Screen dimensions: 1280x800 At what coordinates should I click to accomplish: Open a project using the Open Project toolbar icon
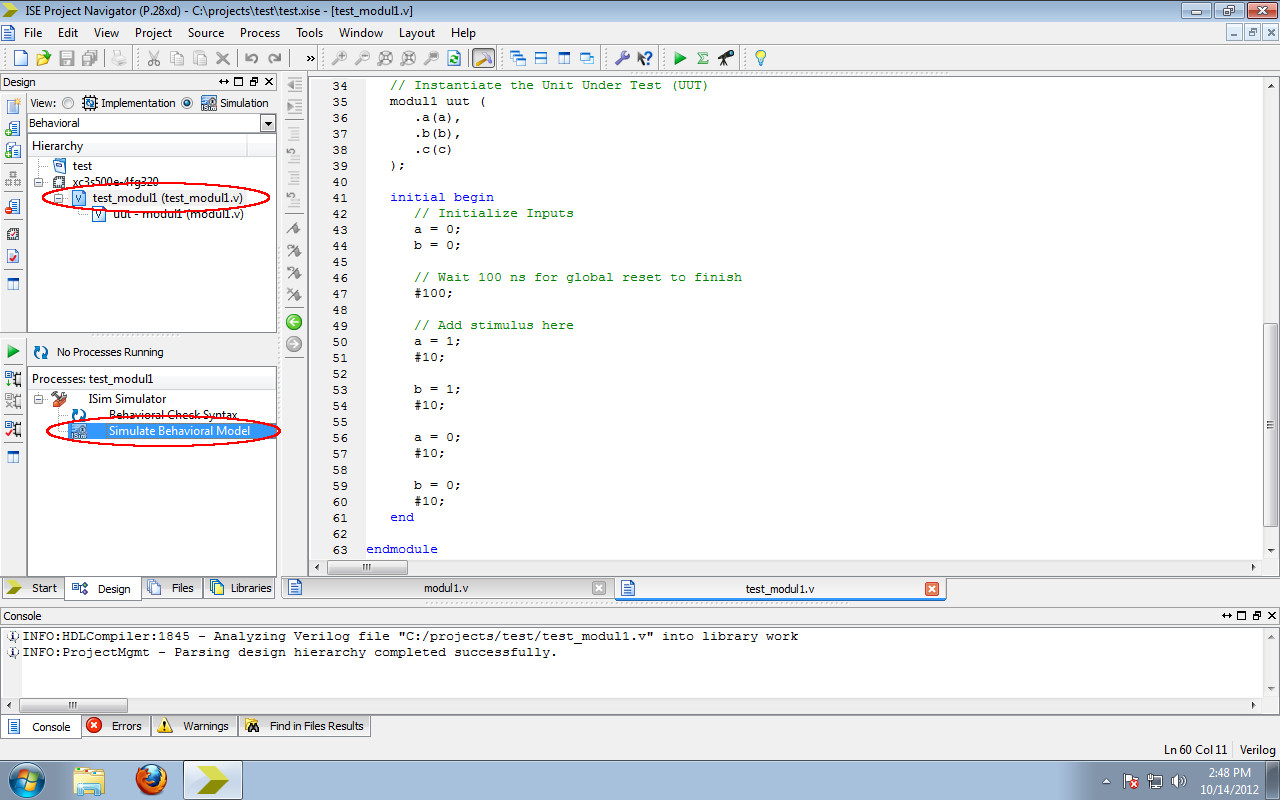click(42, 58)
